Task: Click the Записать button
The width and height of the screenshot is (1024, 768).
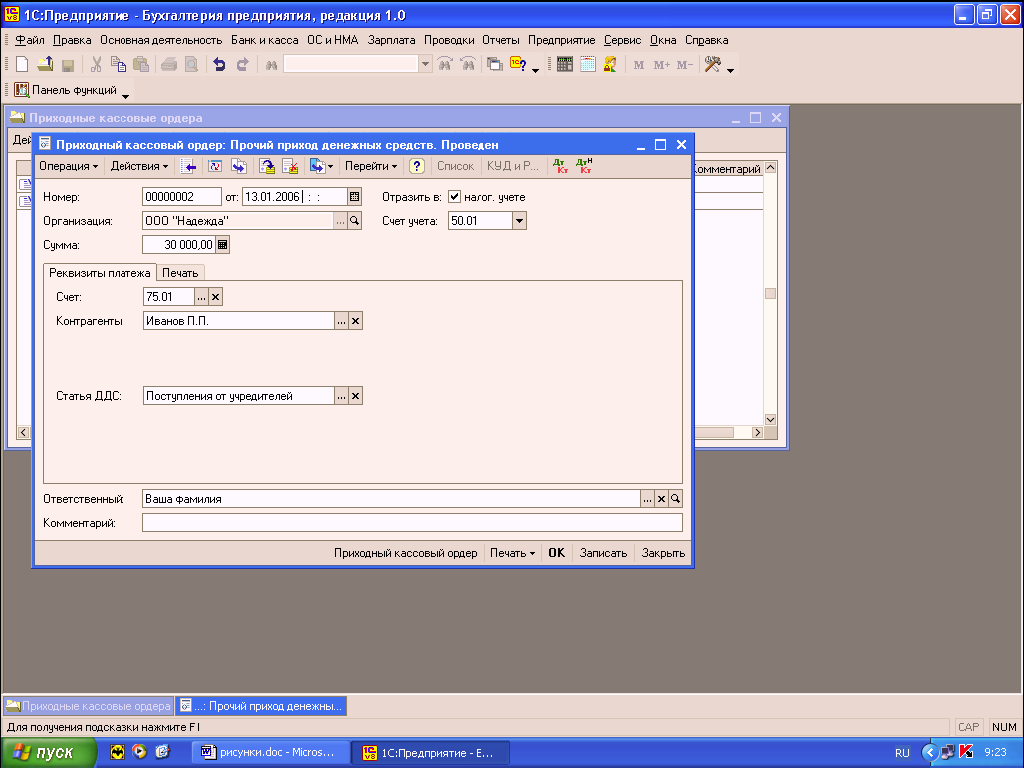Action: 603,553
